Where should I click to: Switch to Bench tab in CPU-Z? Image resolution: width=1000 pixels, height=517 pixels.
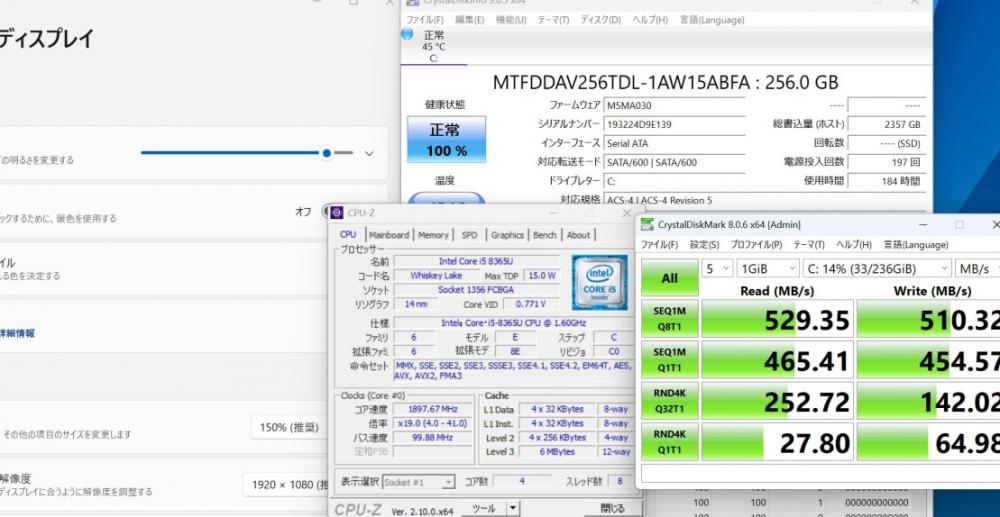[x=545, y=235]
